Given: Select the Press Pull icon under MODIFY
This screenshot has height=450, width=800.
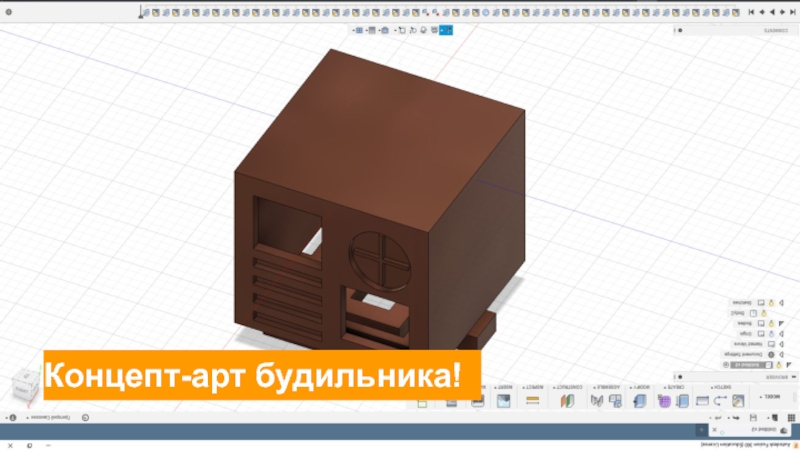Looking at the screenshot, I should [640, 401].
